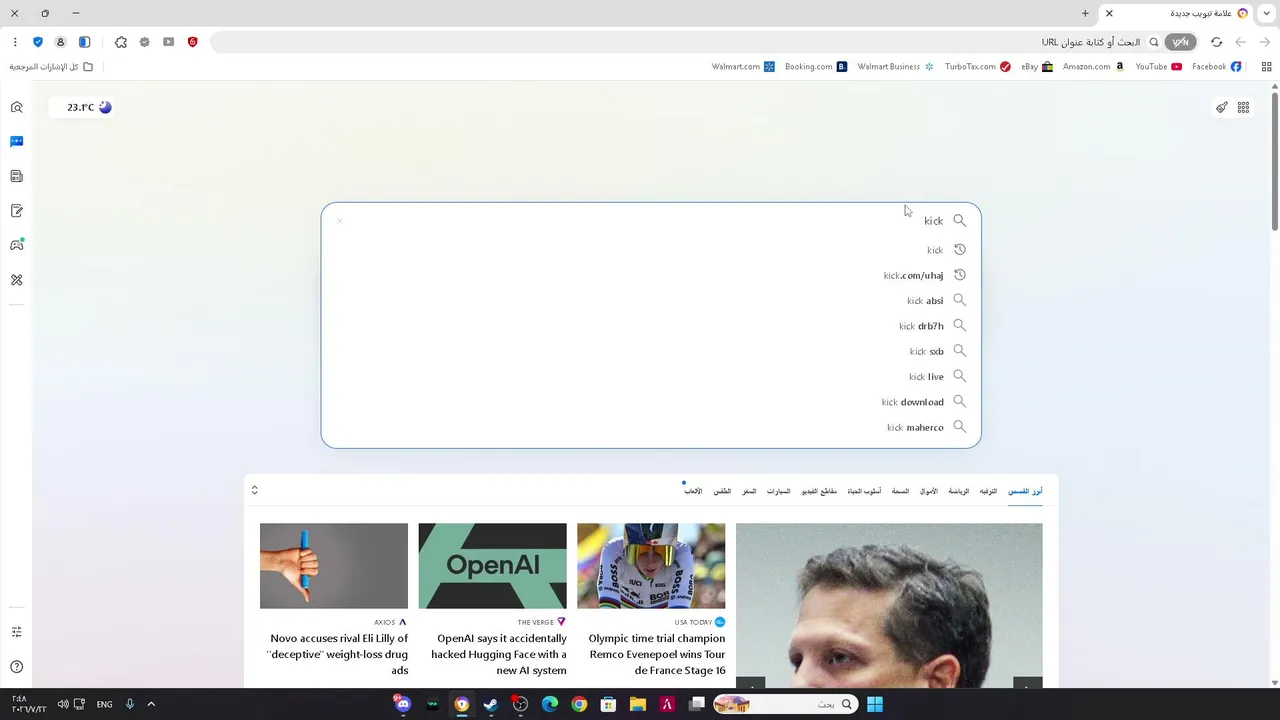Open Steam from the taskbar
This screenshot has height=720, width=1280.
[x=491, y=704]
